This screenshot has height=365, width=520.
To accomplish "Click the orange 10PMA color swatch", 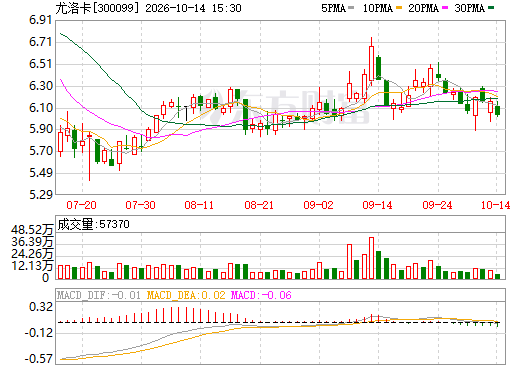I will click(399, 7).
